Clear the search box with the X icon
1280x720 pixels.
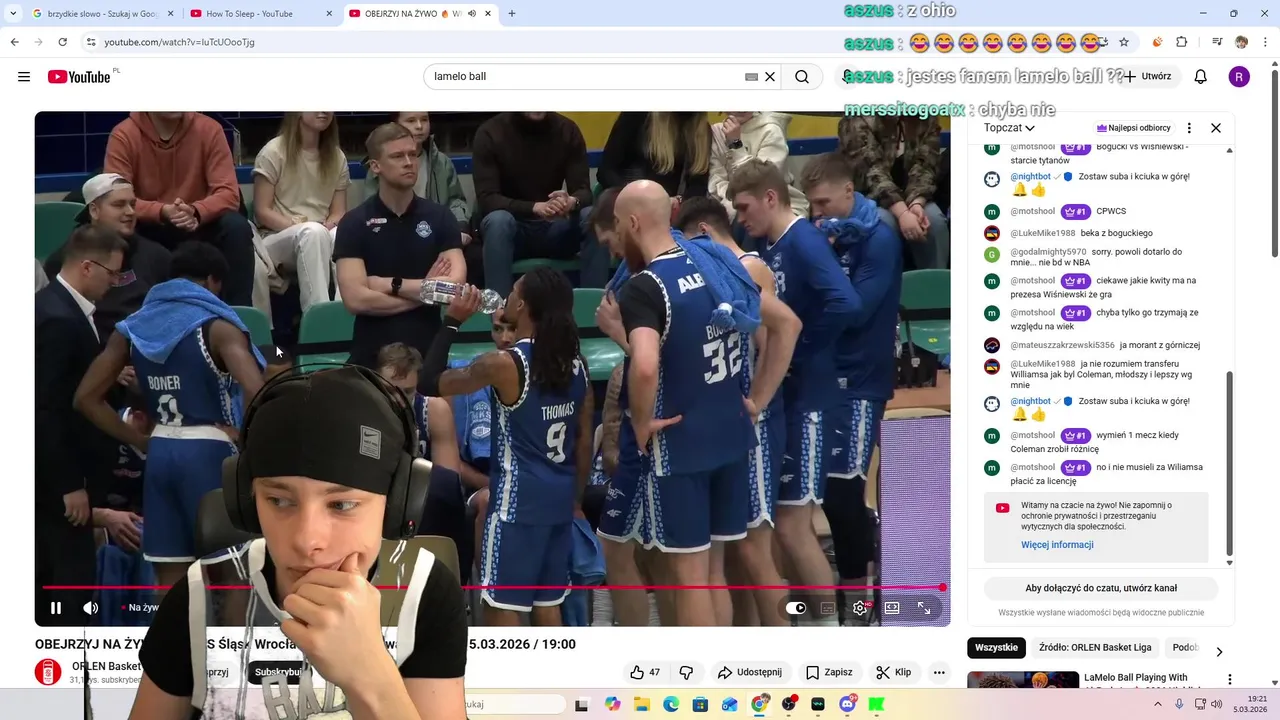point(770,77)
